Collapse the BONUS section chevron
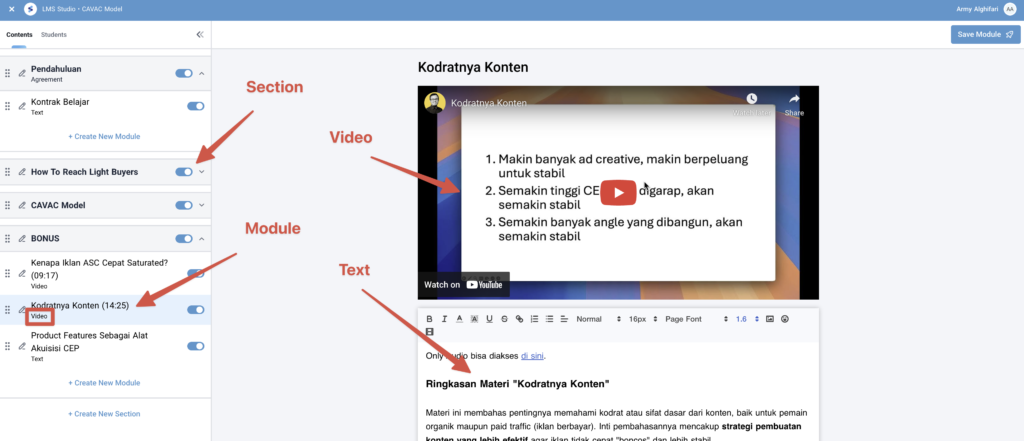The width and height of the screenshot is (1024, 441). [202, 239]
